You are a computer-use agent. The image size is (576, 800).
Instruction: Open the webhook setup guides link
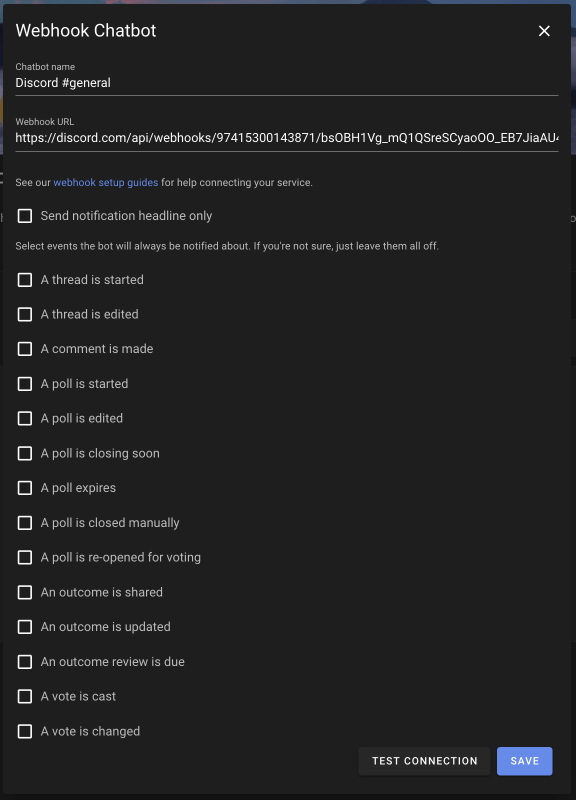pos(106,183)
